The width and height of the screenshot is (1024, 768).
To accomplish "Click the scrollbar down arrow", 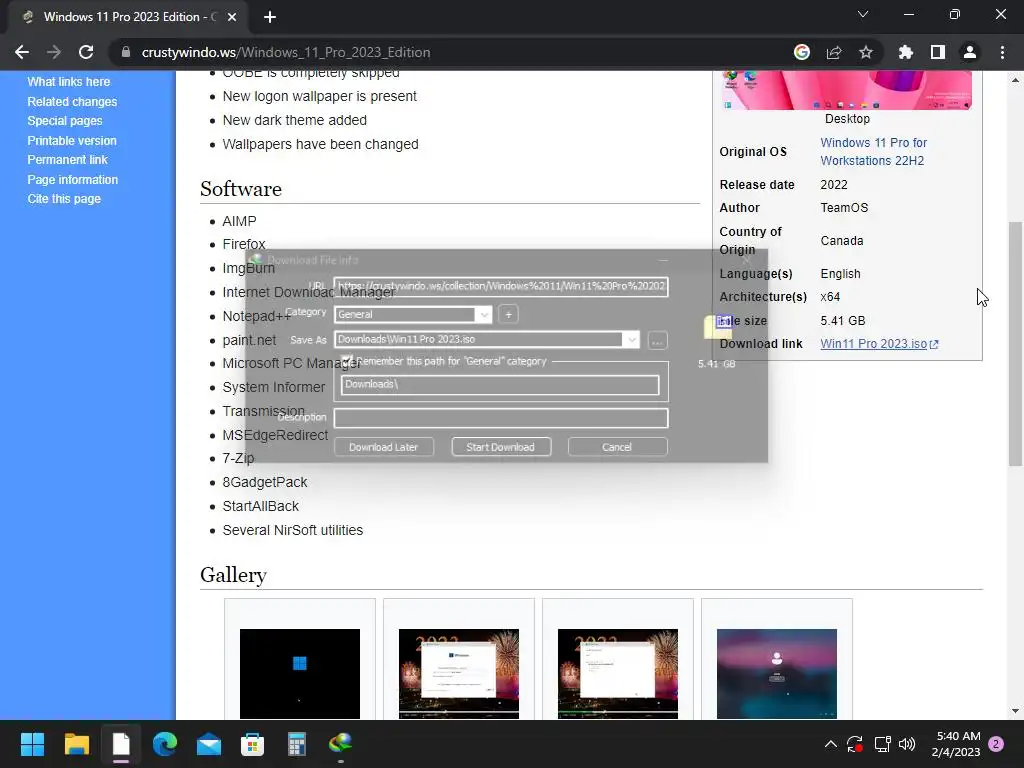I will point(1015,711).
